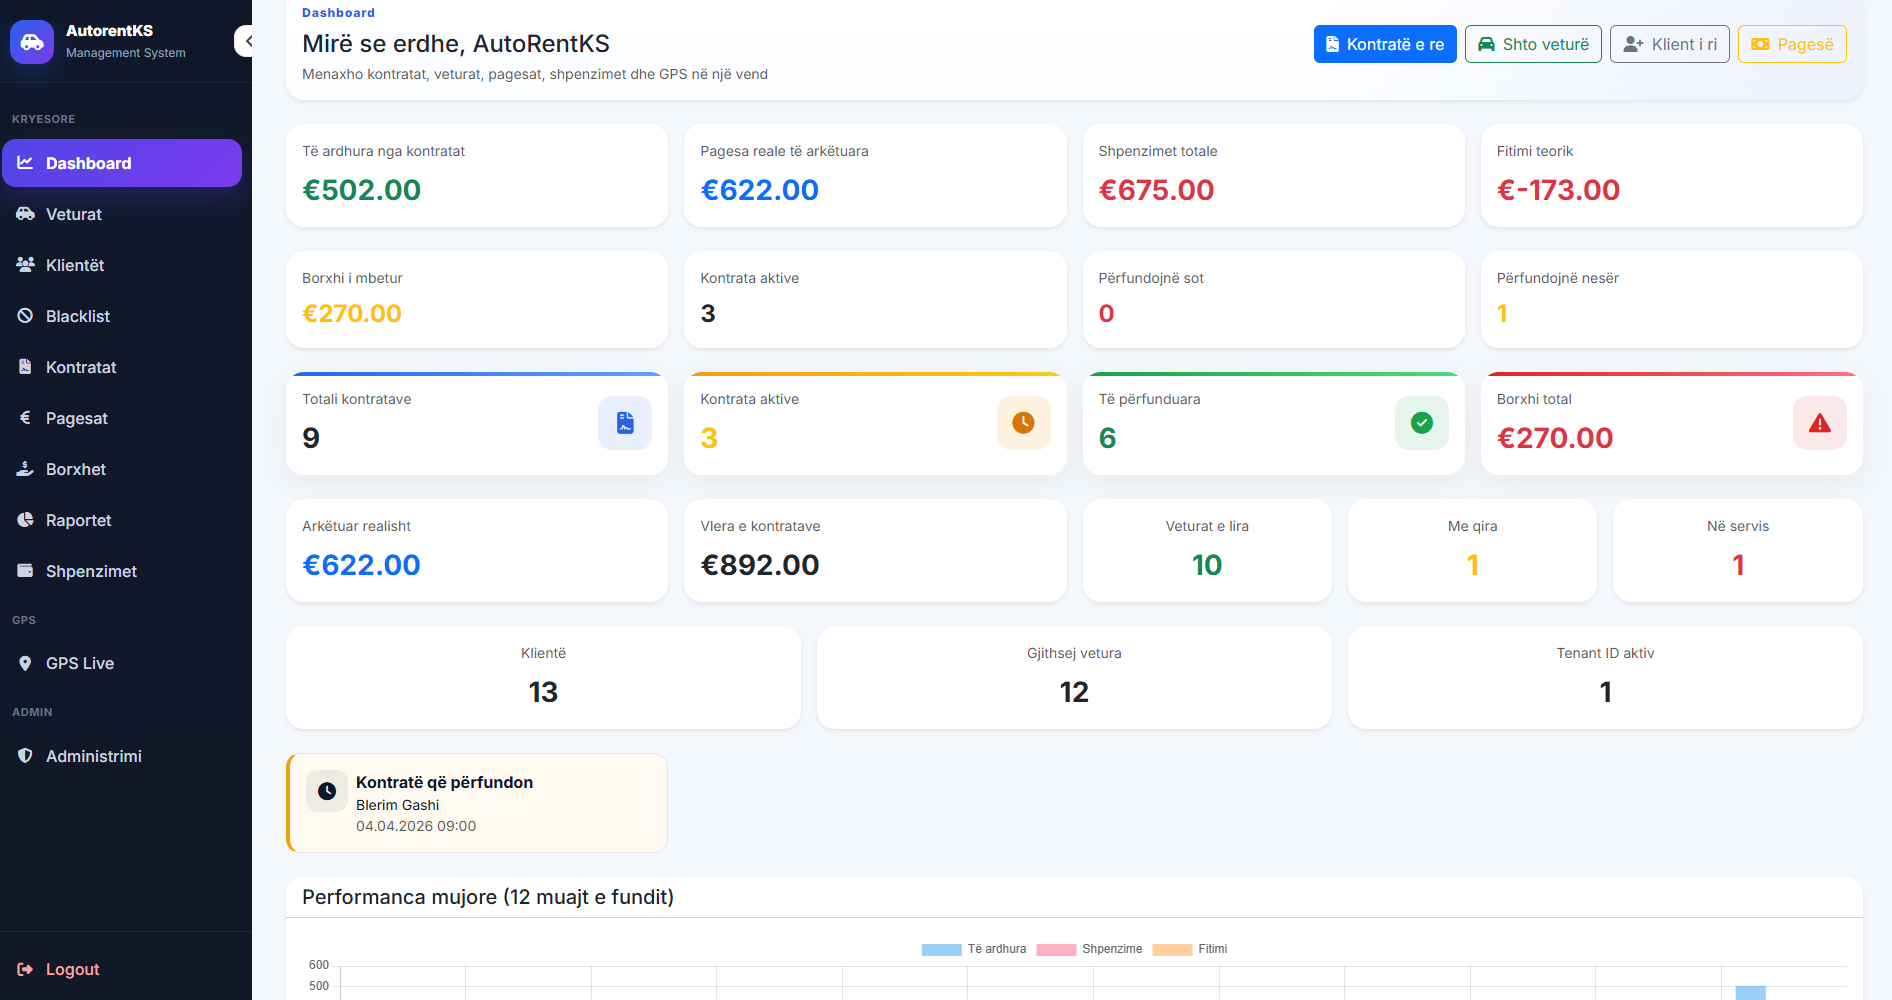Toggle the Fitimi legend swatch
The image size is (1892, 1000).
coord(1172,949)
